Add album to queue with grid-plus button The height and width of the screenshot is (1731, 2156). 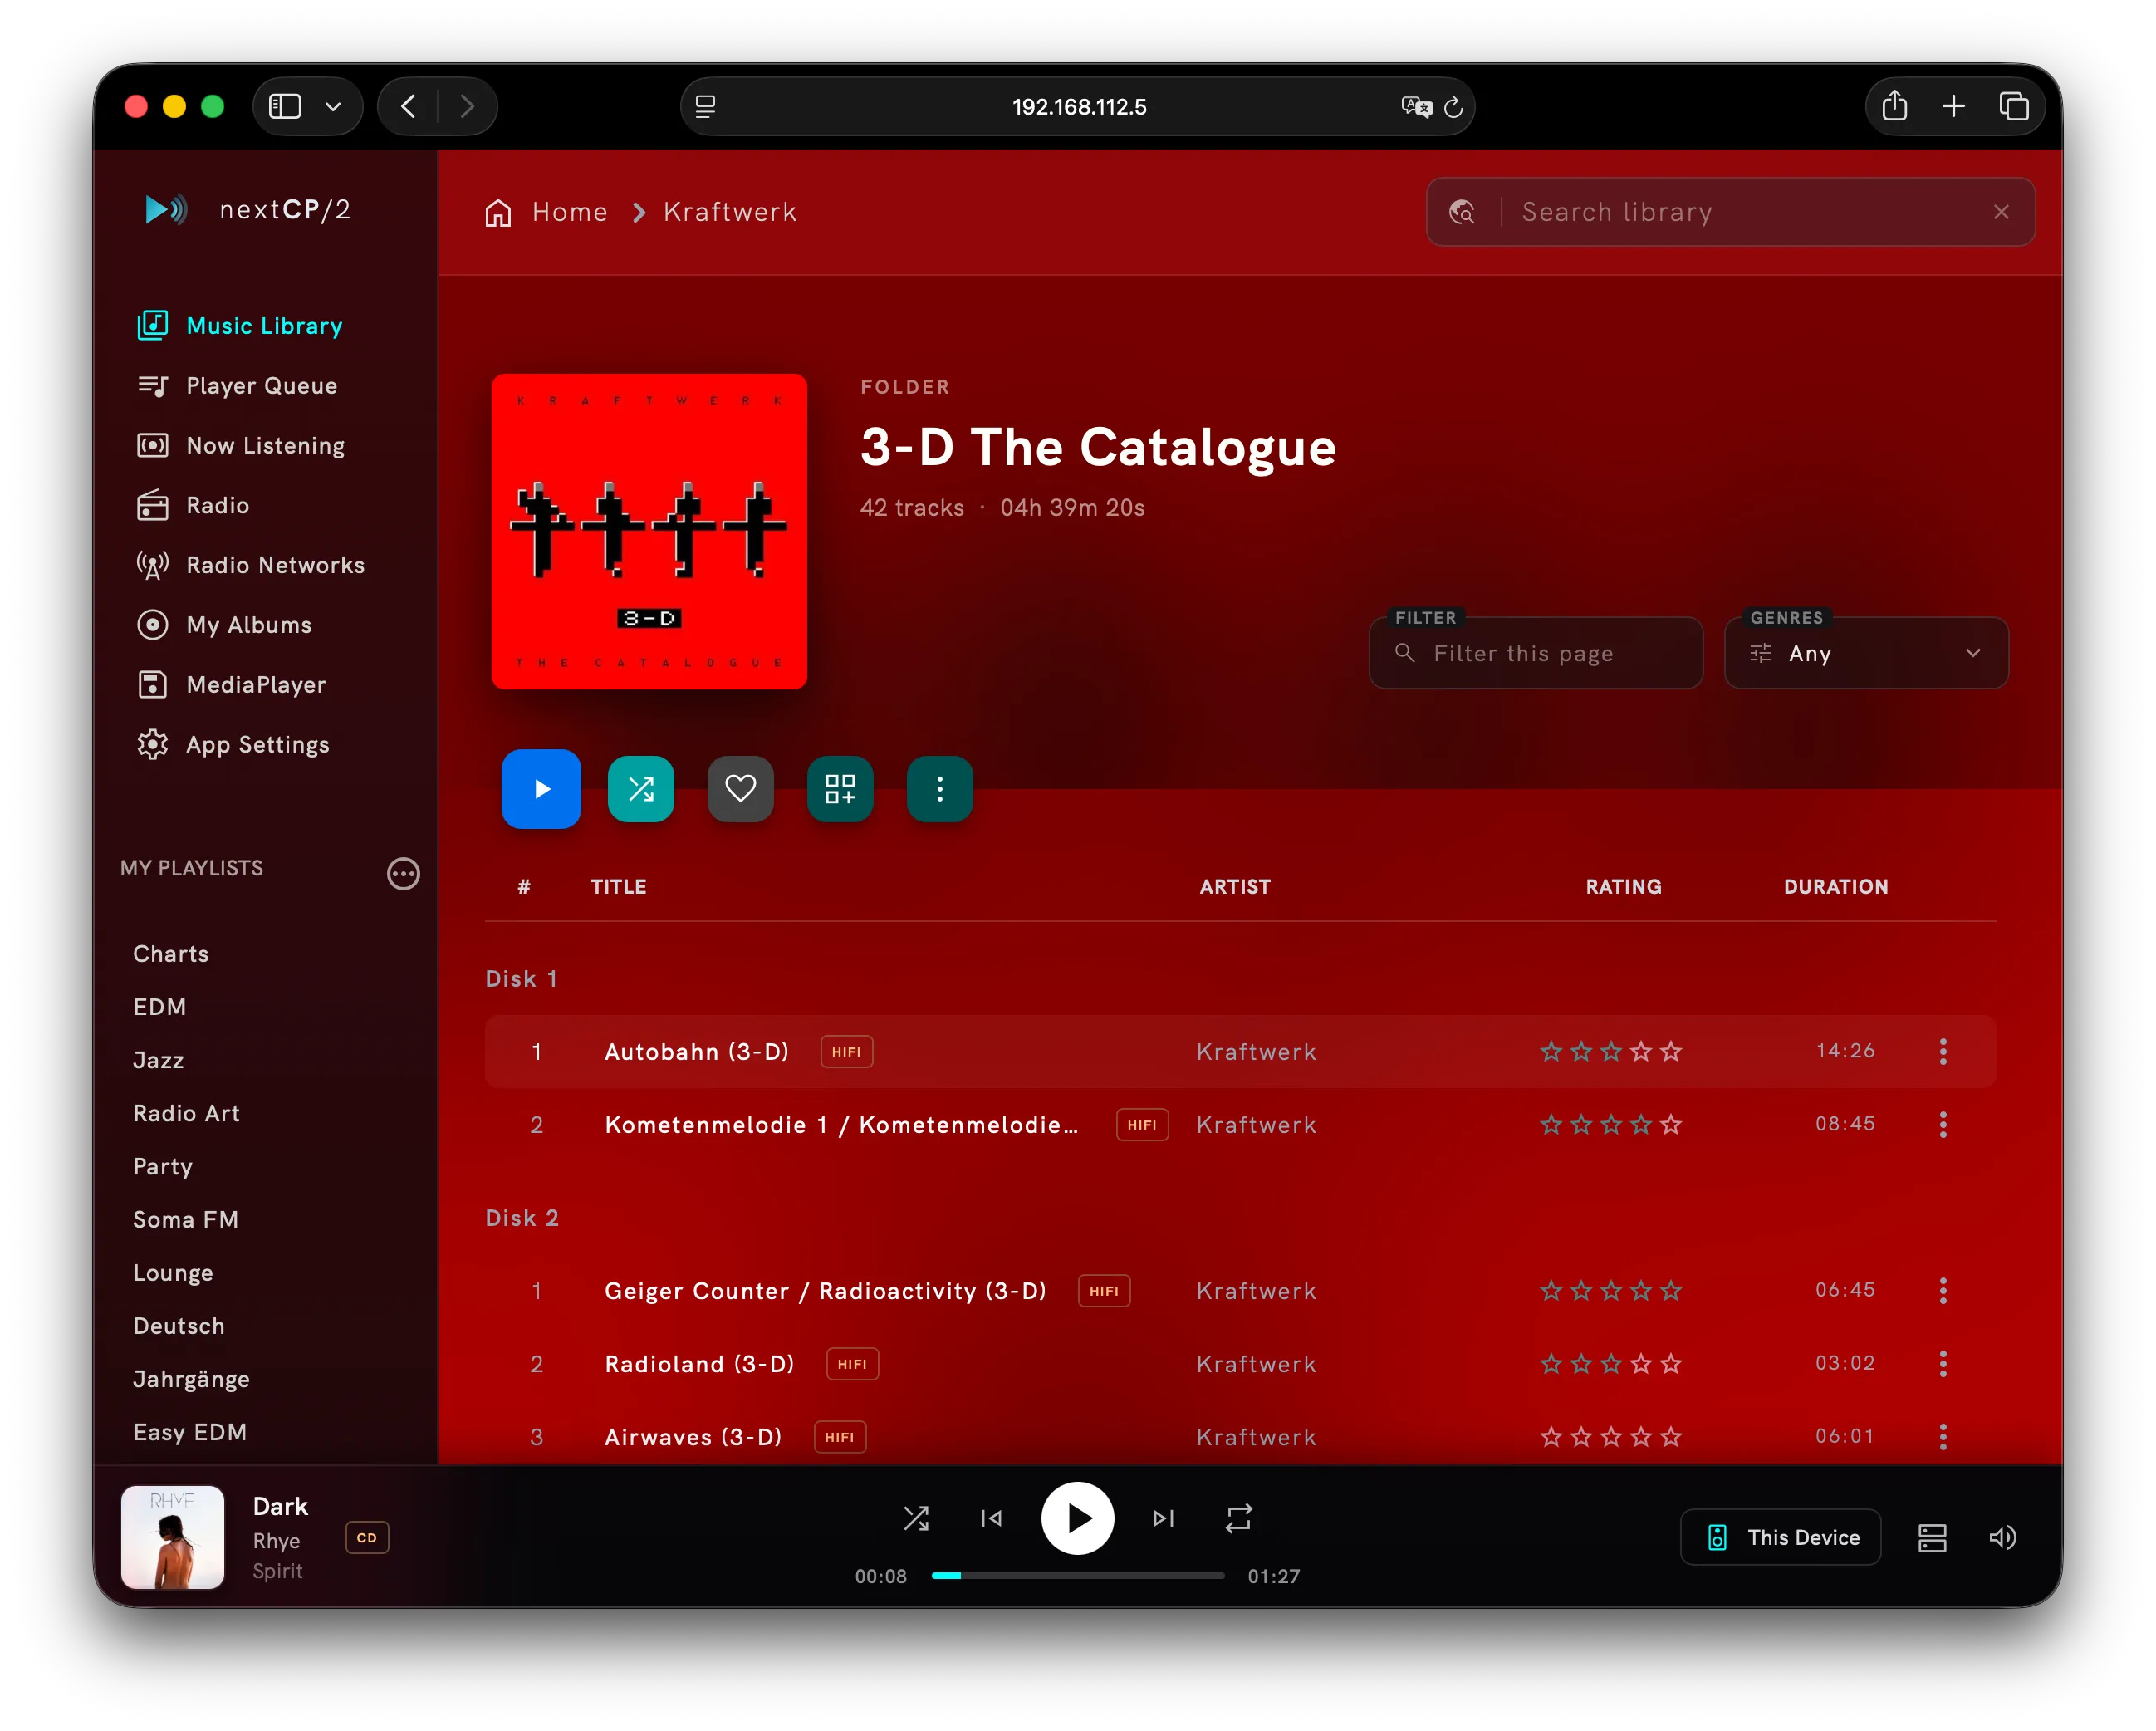(840, 789)
